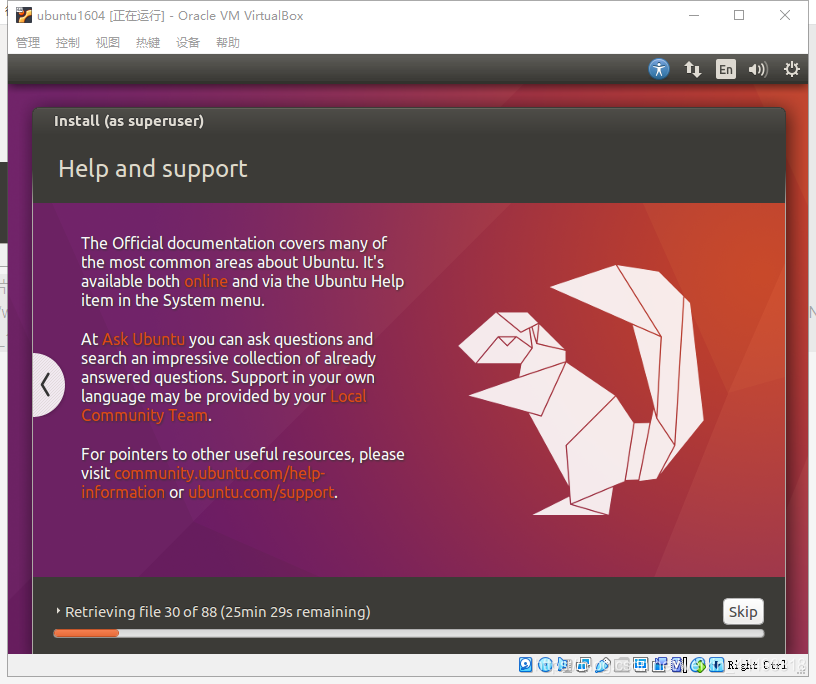Expand the installation details disclosure triangle
Screen dimensions: 816x684
(x=58, y=611)
